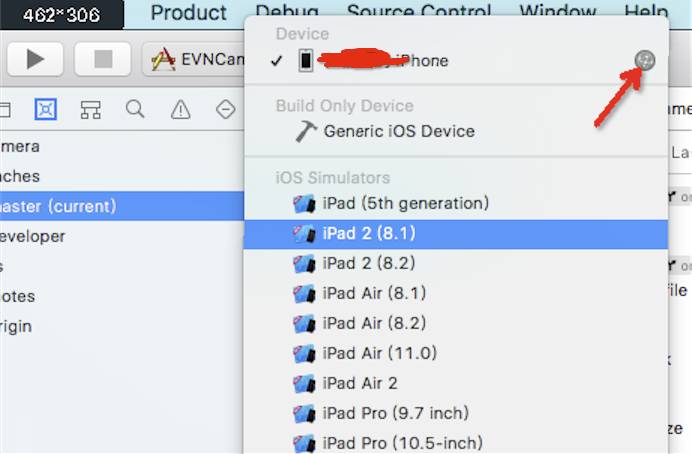Select the master (current) branch row

tap(122, 206)
